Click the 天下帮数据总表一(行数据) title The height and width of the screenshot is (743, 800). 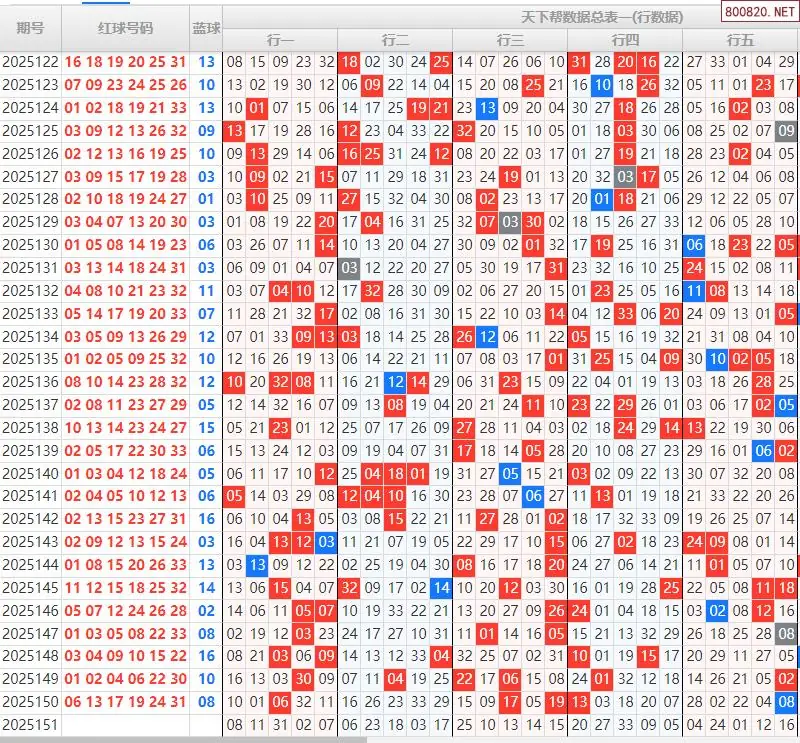click(588, 17)
